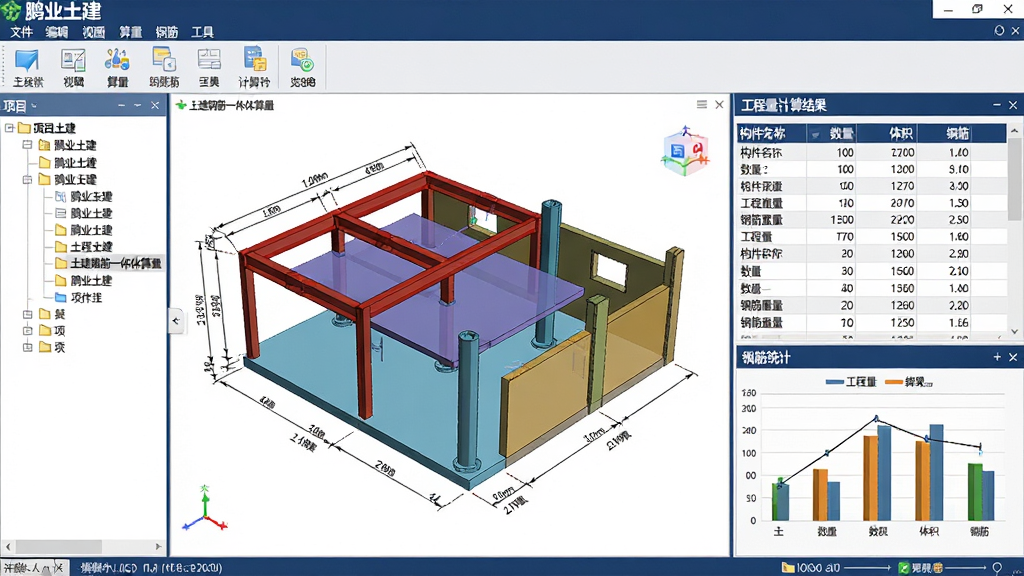Click the gray layout-grid toolbar icon

click(x=209, y=59)
